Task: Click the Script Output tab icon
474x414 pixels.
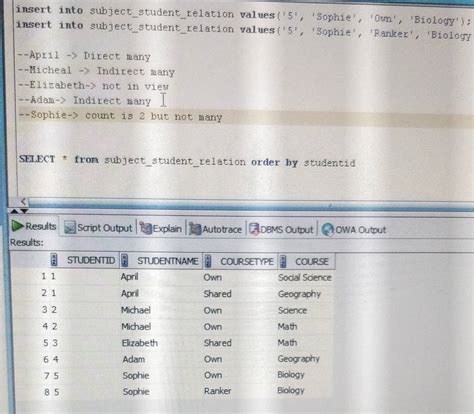Action: (70, 228)
